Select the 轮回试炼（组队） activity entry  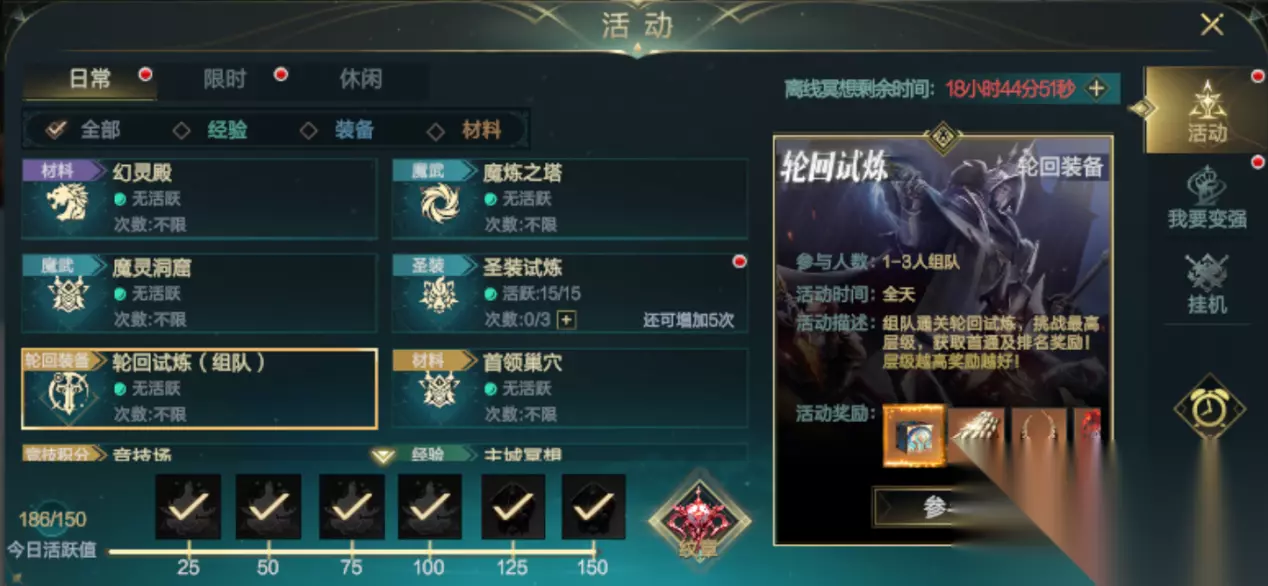click(199, 389)
